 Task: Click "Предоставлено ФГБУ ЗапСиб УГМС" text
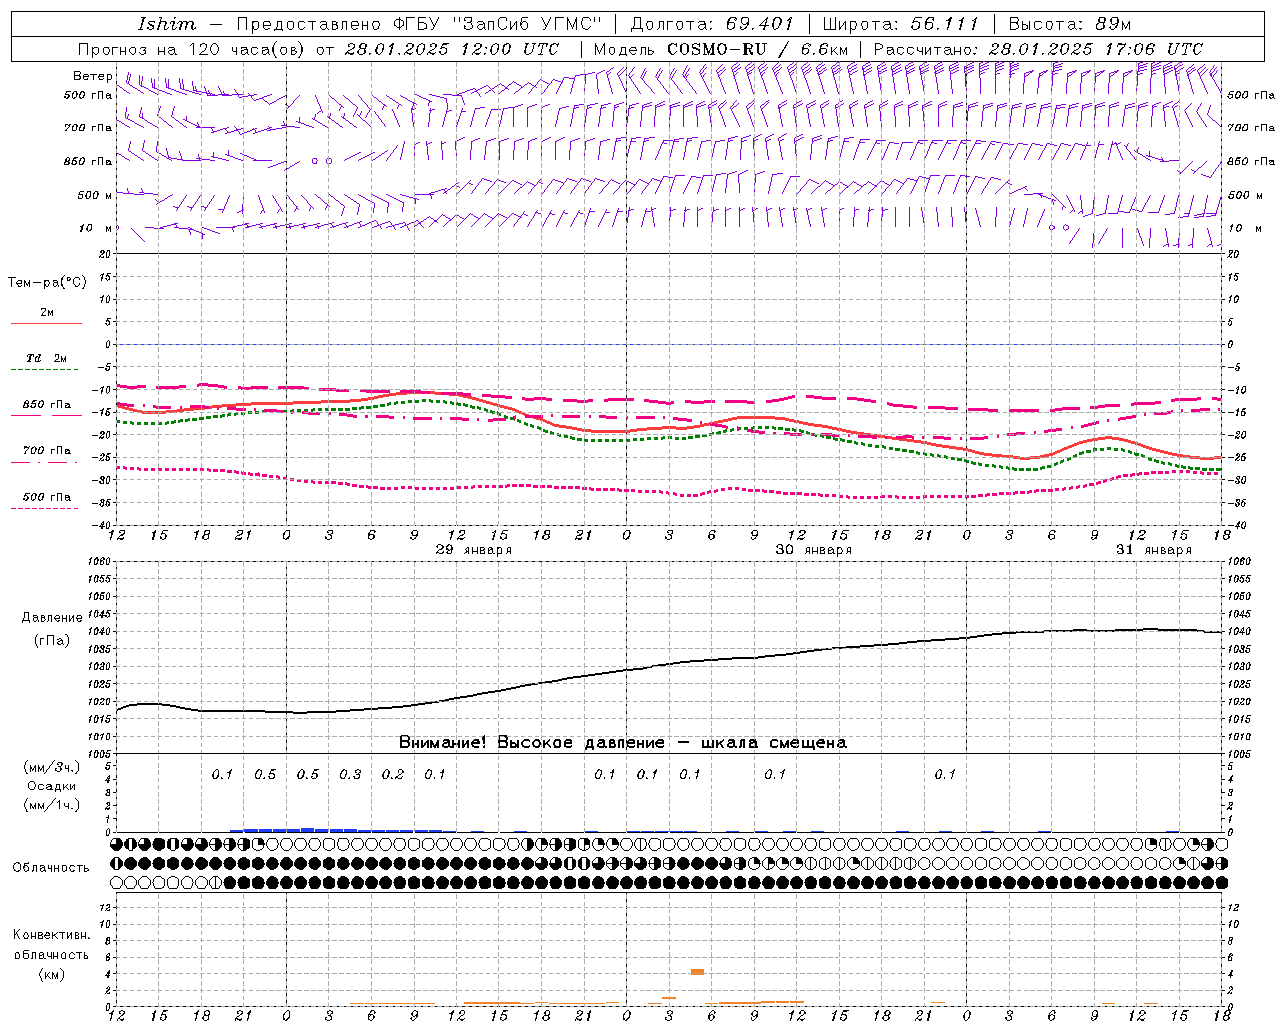click(420, 24)
